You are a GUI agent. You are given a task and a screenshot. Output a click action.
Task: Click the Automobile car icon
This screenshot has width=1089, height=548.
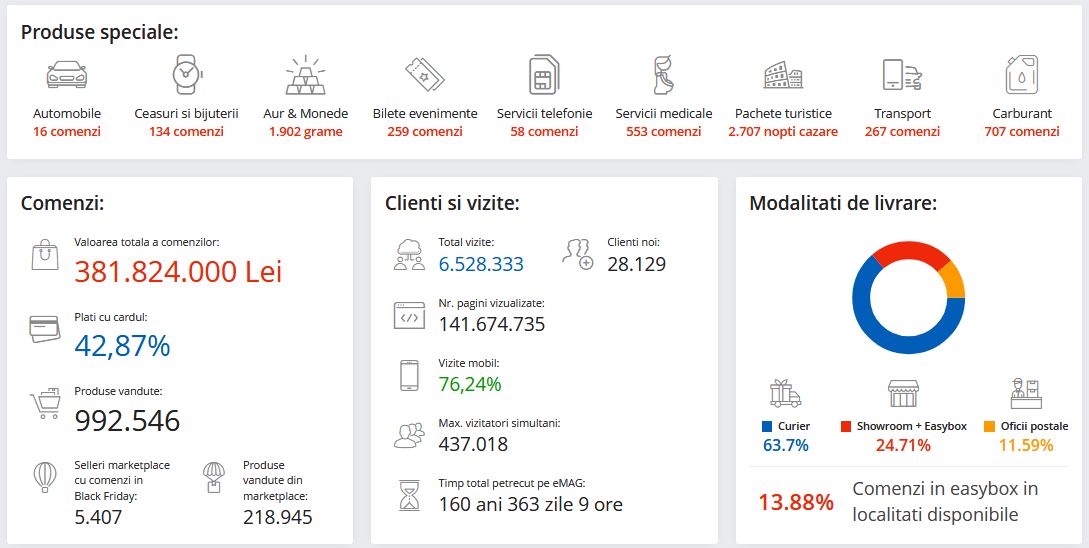coord(67,75)
